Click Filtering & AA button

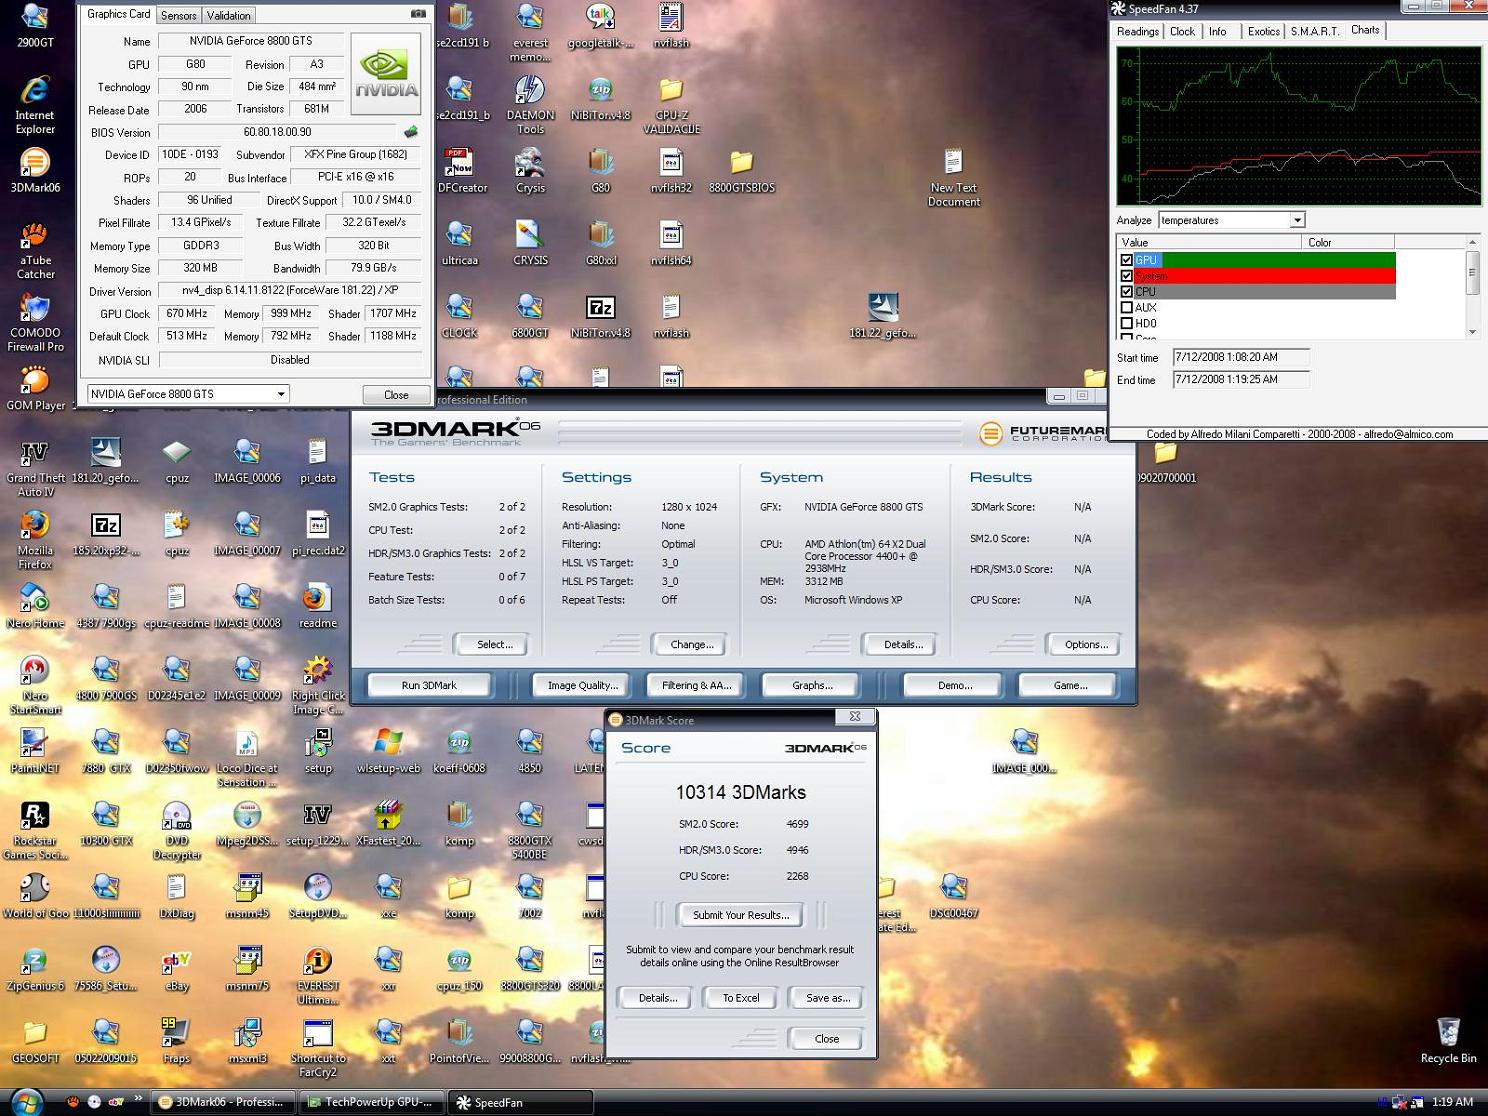tap(697, 685)
